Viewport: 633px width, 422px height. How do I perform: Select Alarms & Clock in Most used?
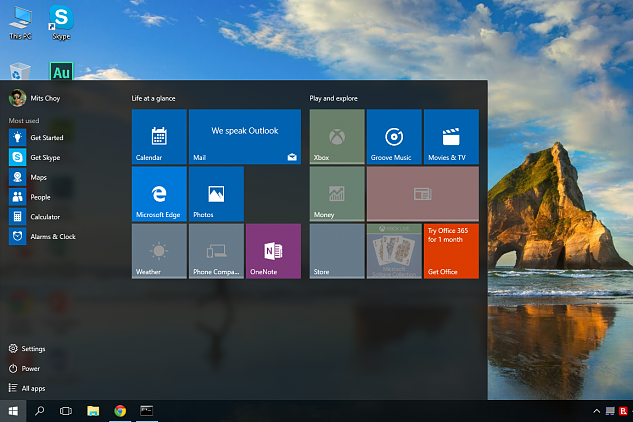tap(52, 237)
